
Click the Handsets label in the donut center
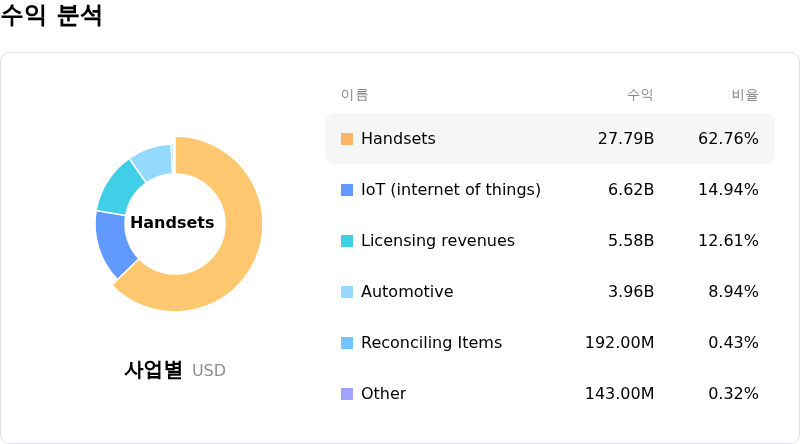172,223
